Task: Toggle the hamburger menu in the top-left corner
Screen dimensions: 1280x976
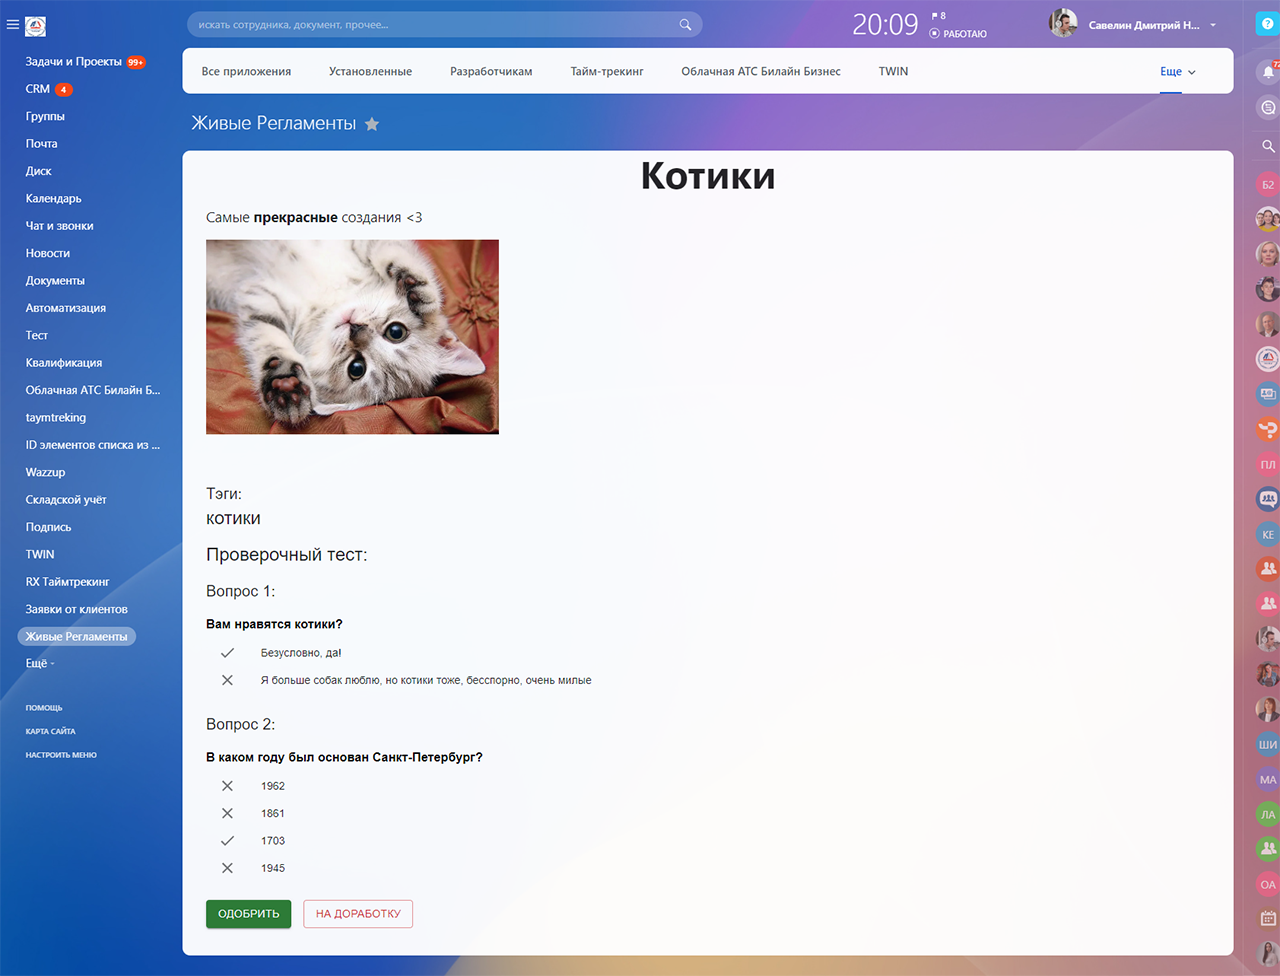Action: (13, 25)
